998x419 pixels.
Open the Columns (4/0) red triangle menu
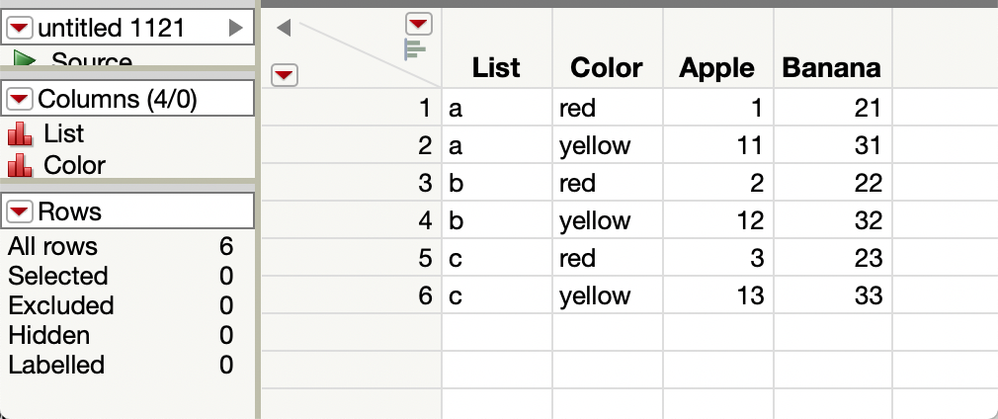pyautogui.click(x=22, y=99)
